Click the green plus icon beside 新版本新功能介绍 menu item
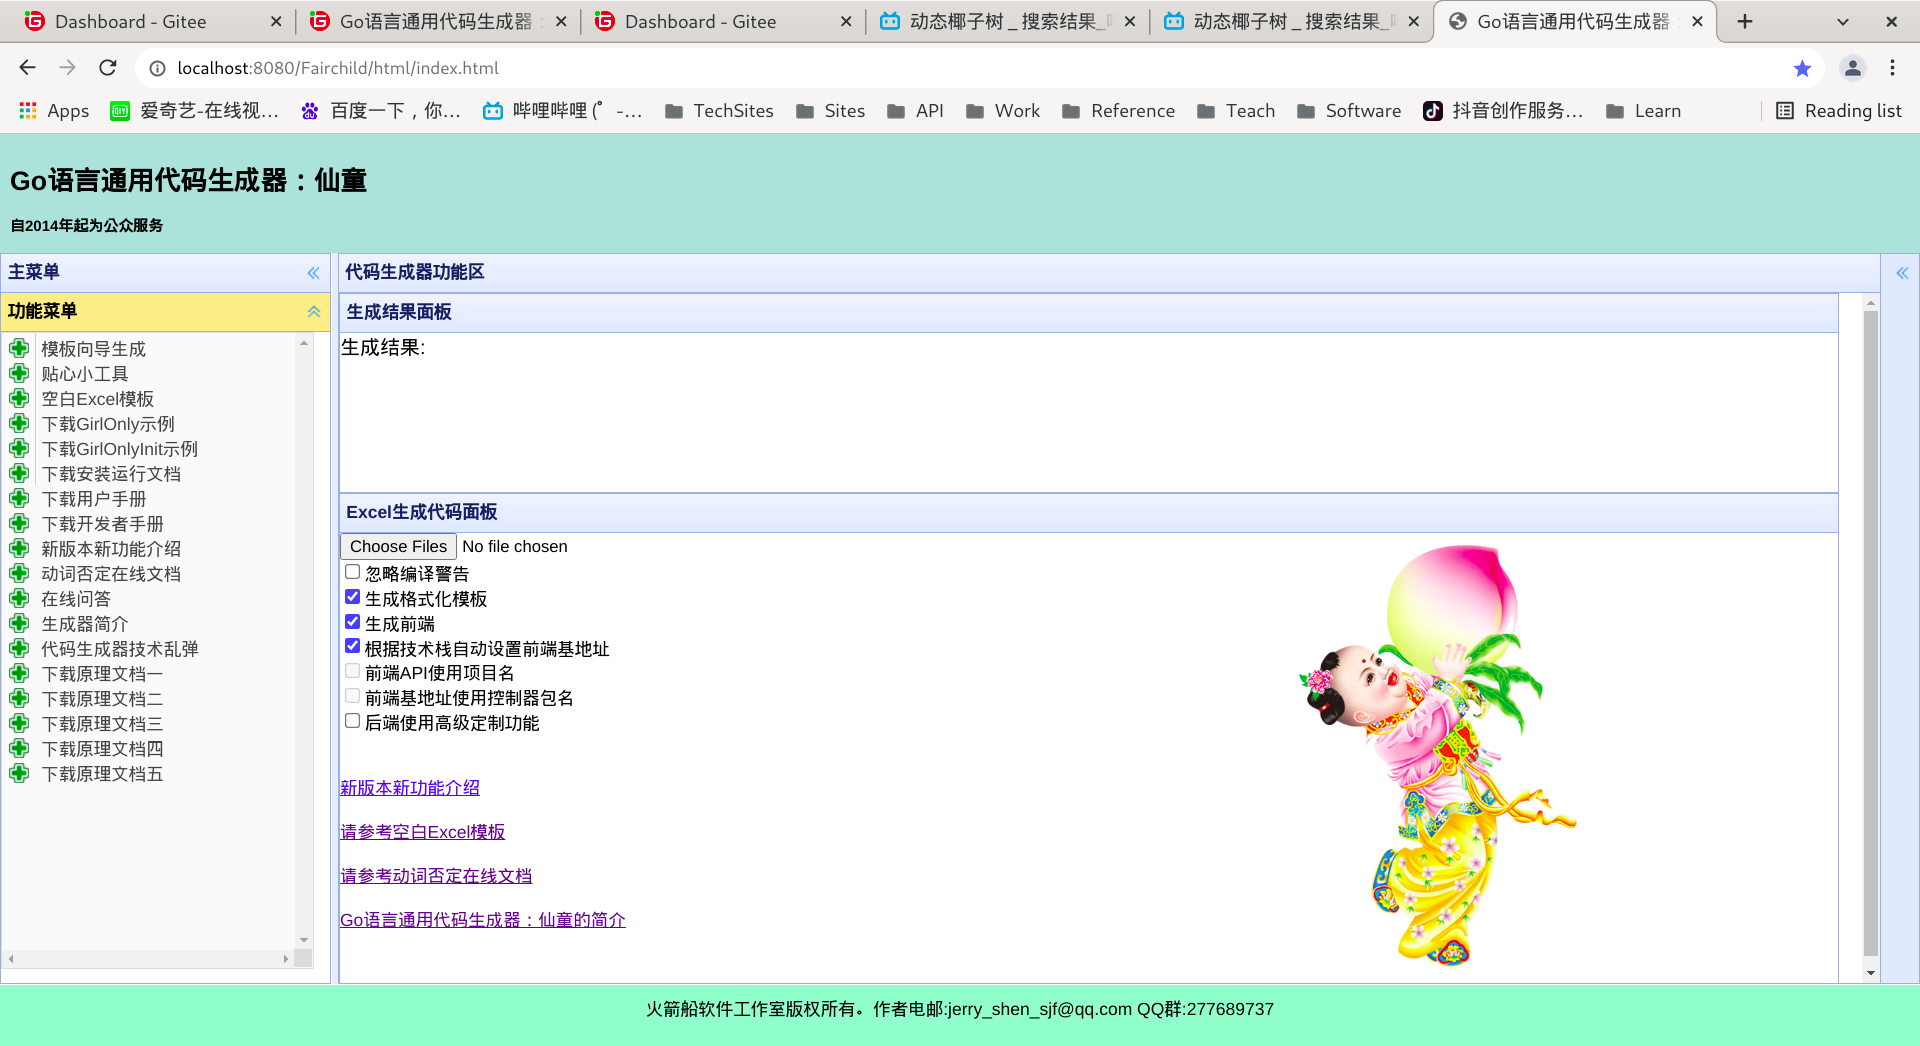The width and height of the screenshot is (1920, 1046). pos(19,548)
